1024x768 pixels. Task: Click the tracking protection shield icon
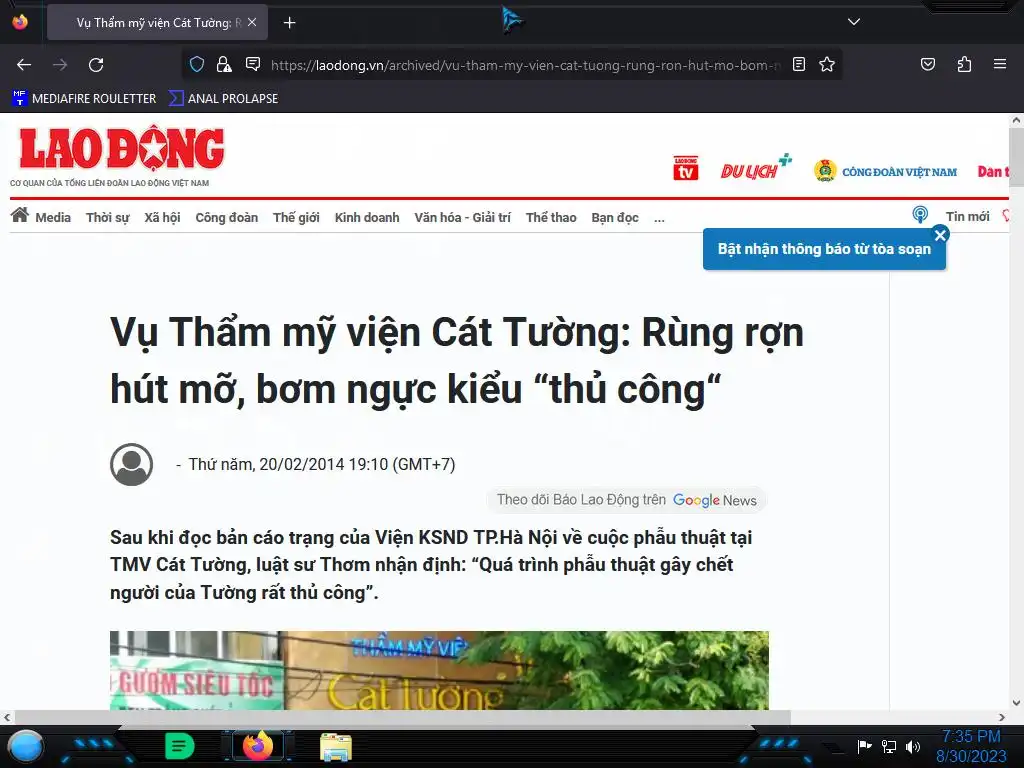click(197, 64)
